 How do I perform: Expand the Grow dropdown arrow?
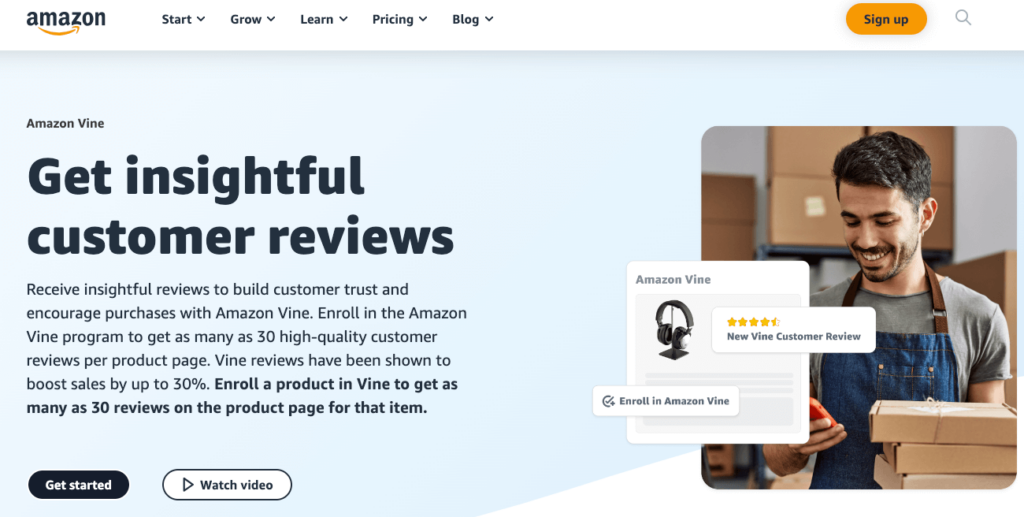(271, 20)
